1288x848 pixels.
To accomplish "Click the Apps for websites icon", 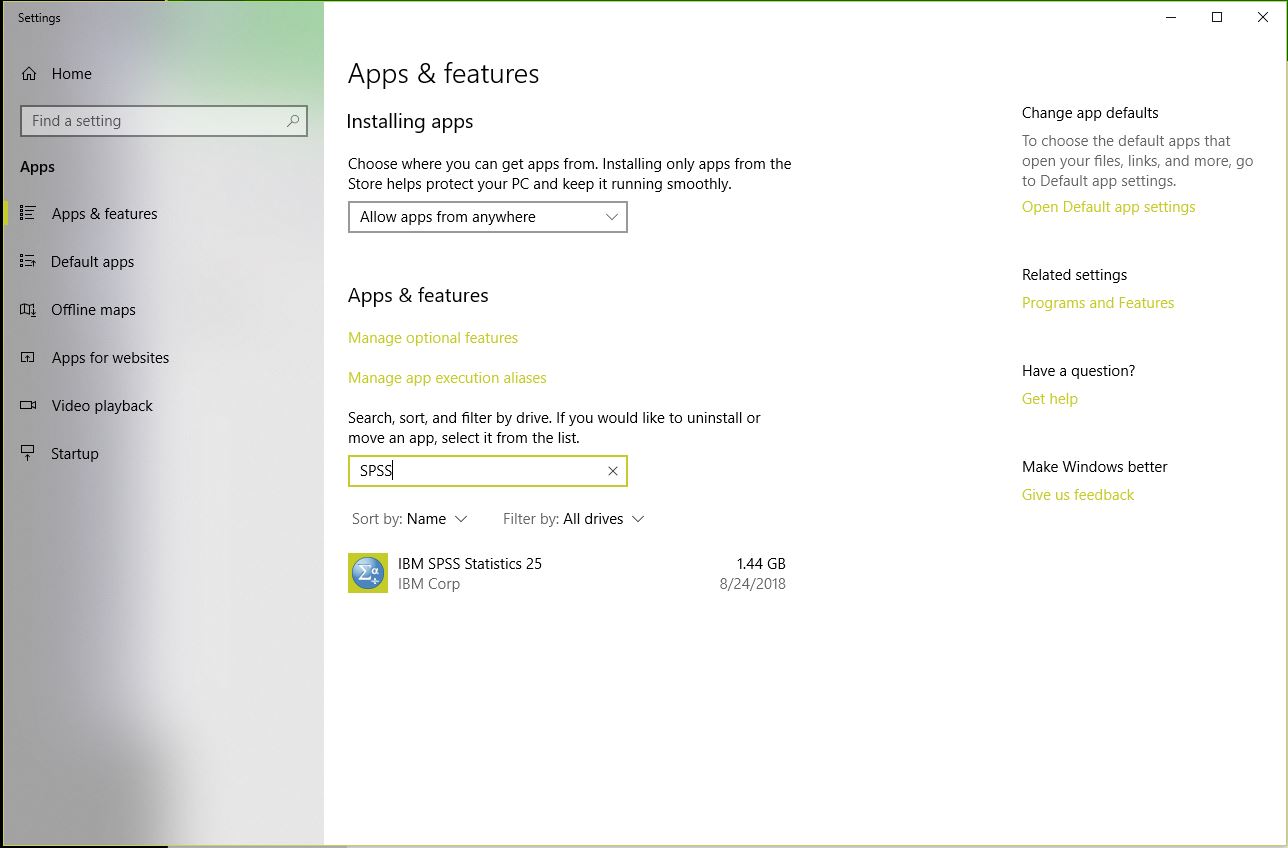I will (x=28, y=358).
